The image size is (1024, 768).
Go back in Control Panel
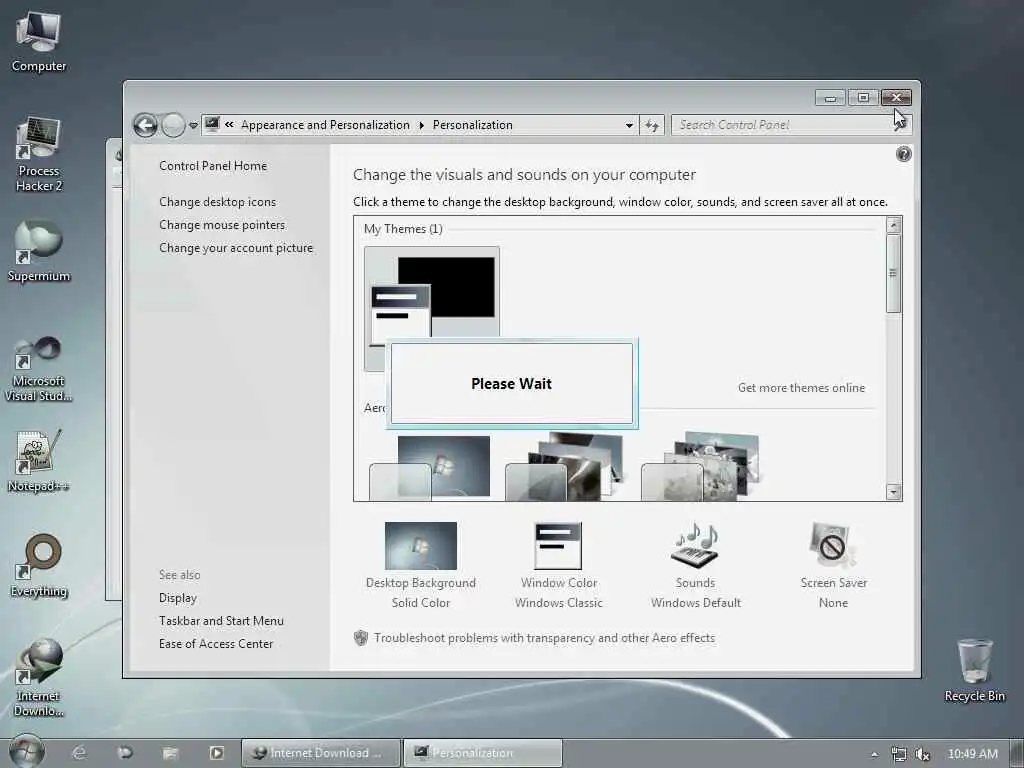[x=145, y=125]
